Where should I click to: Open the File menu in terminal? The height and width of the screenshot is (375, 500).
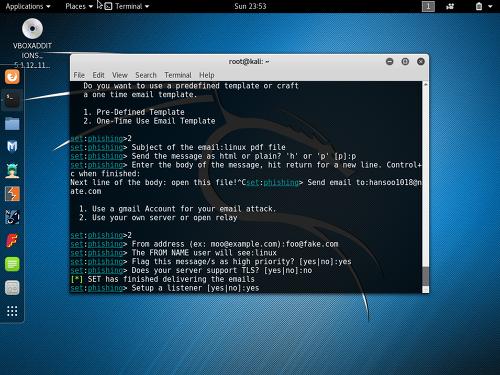79,75
